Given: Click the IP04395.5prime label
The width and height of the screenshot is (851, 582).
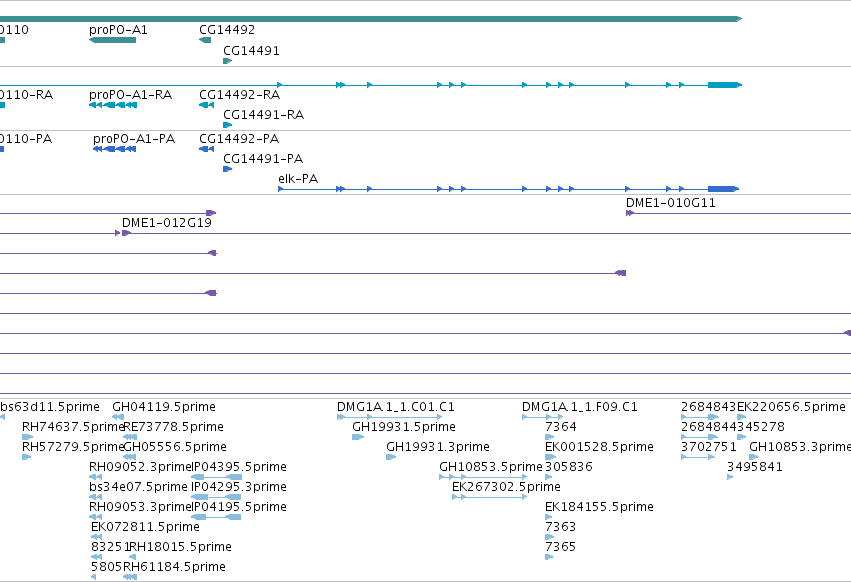Looking at the screenshot, I should pyautogui.click(x=239, y=467).
